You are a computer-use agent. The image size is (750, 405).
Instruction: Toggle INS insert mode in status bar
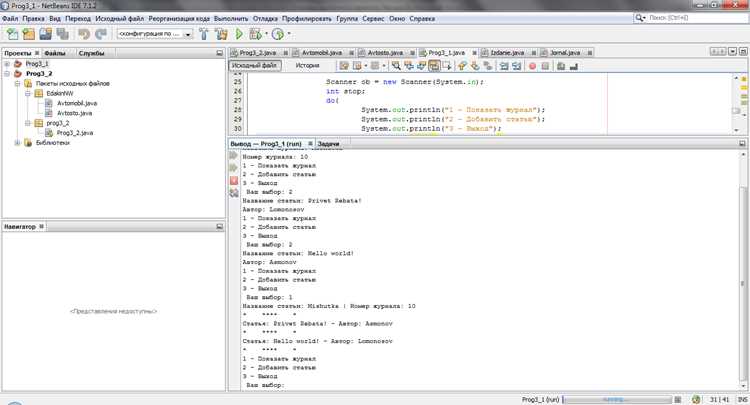[742, 399]
